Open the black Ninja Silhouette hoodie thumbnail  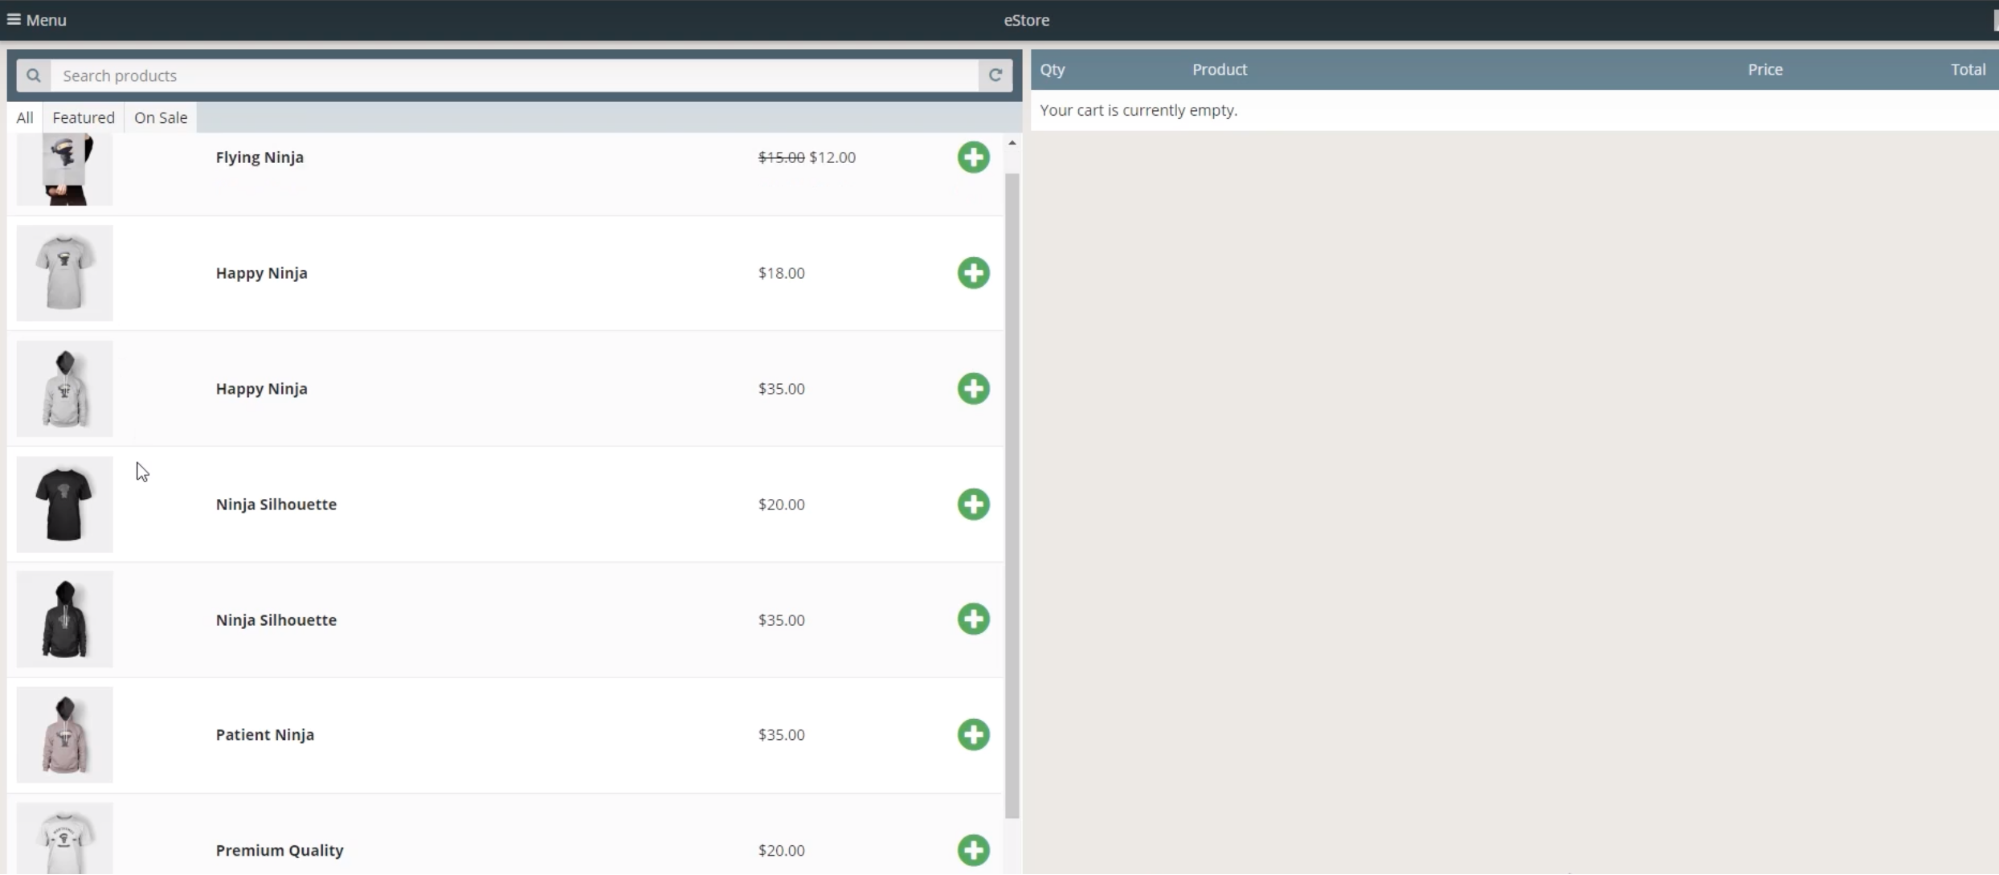point(65,620)
